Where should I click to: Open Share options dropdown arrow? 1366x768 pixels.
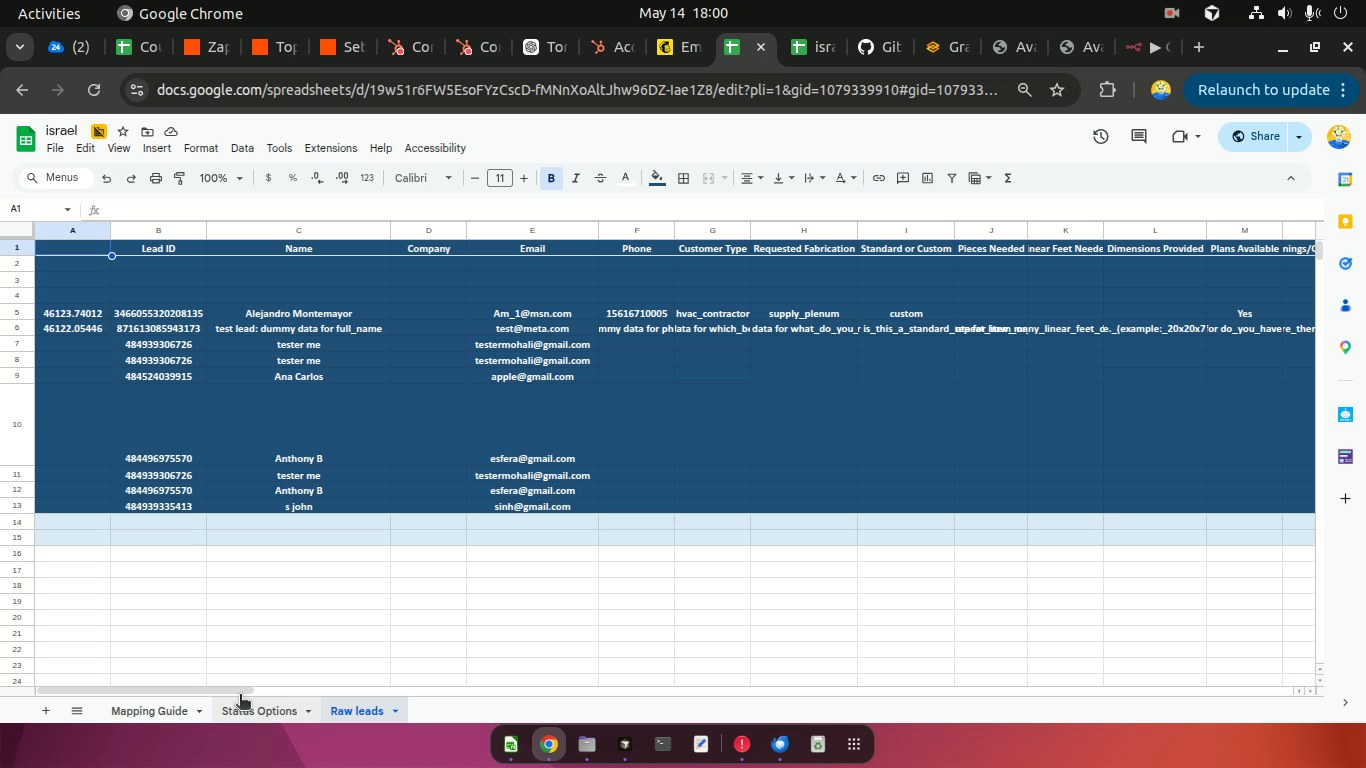[x=1299, y=136]
